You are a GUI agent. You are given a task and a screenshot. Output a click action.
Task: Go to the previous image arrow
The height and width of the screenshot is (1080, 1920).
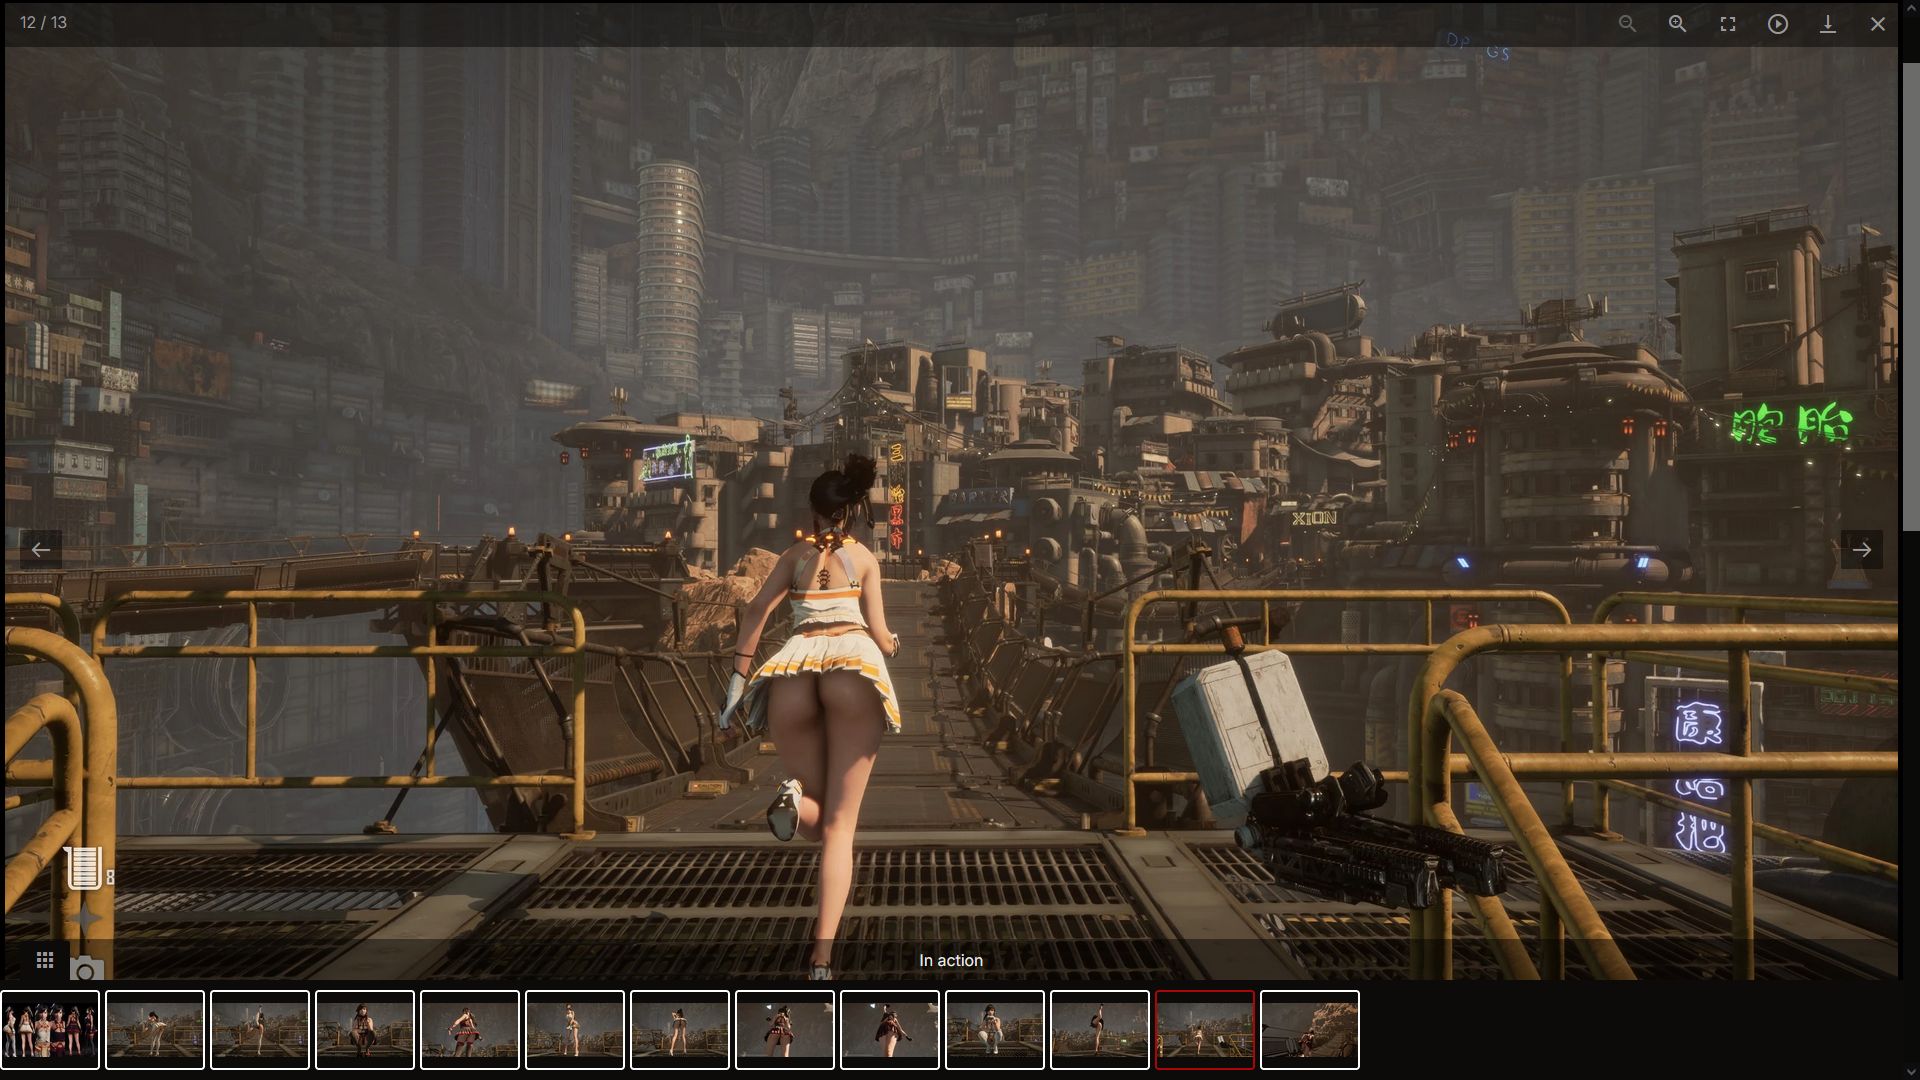point(41,549)
